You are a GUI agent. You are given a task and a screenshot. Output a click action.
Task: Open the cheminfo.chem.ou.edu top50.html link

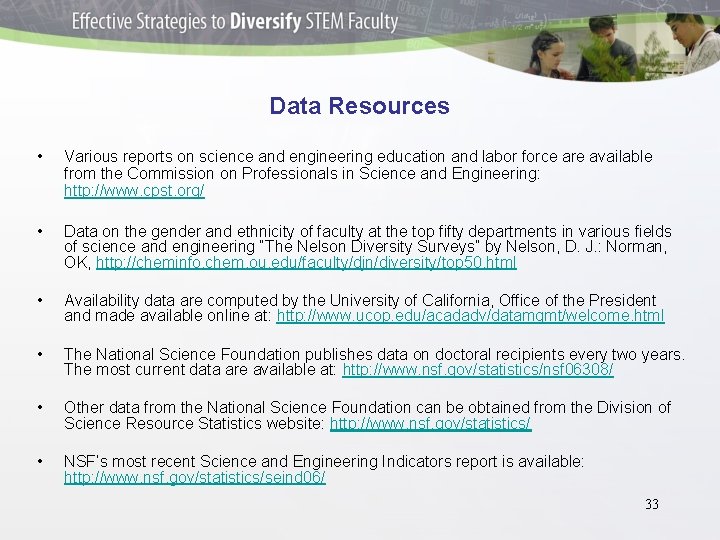(x=306, y=262)
